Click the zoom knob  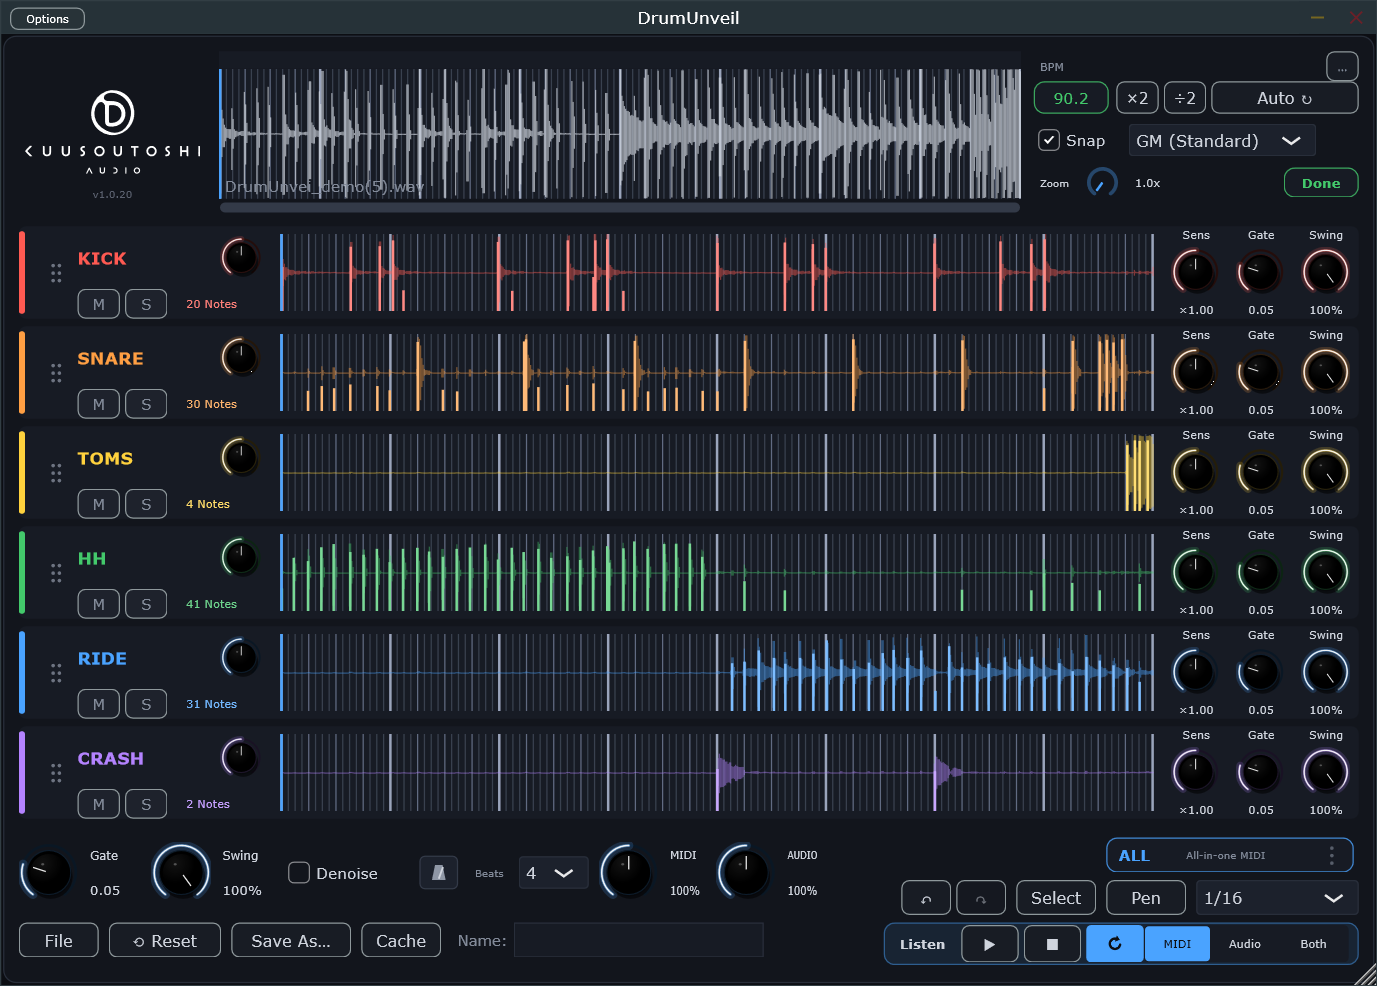click(x=1102, y=183)
